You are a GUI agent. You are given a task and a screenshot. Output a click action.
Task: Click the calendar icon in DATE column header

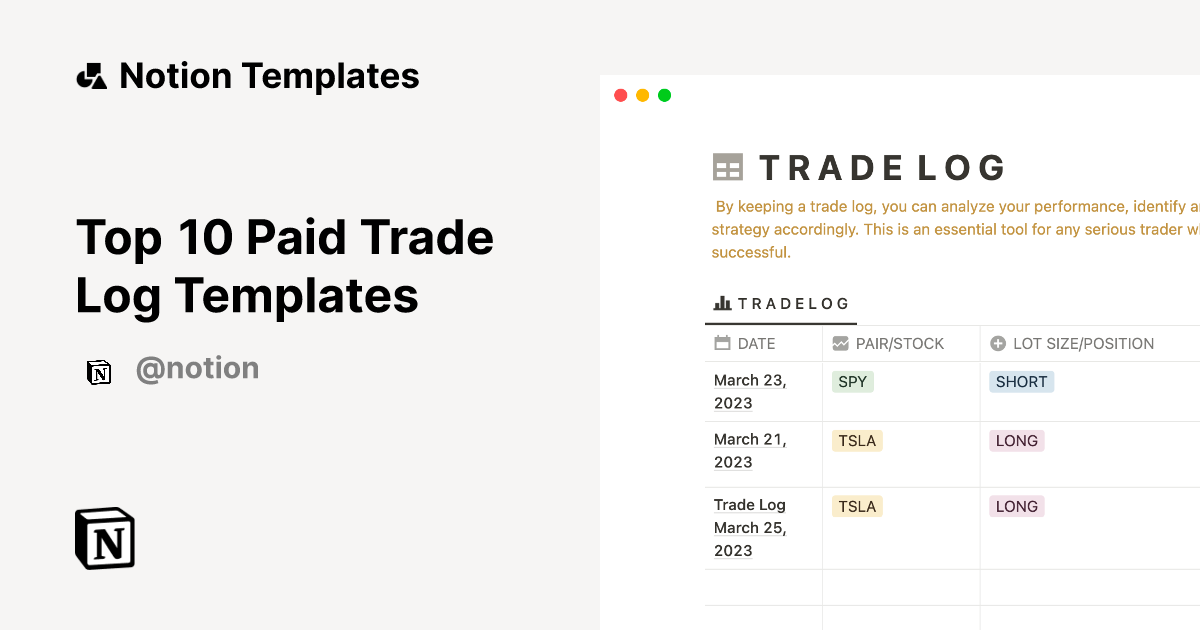click(x=722, y=343)
